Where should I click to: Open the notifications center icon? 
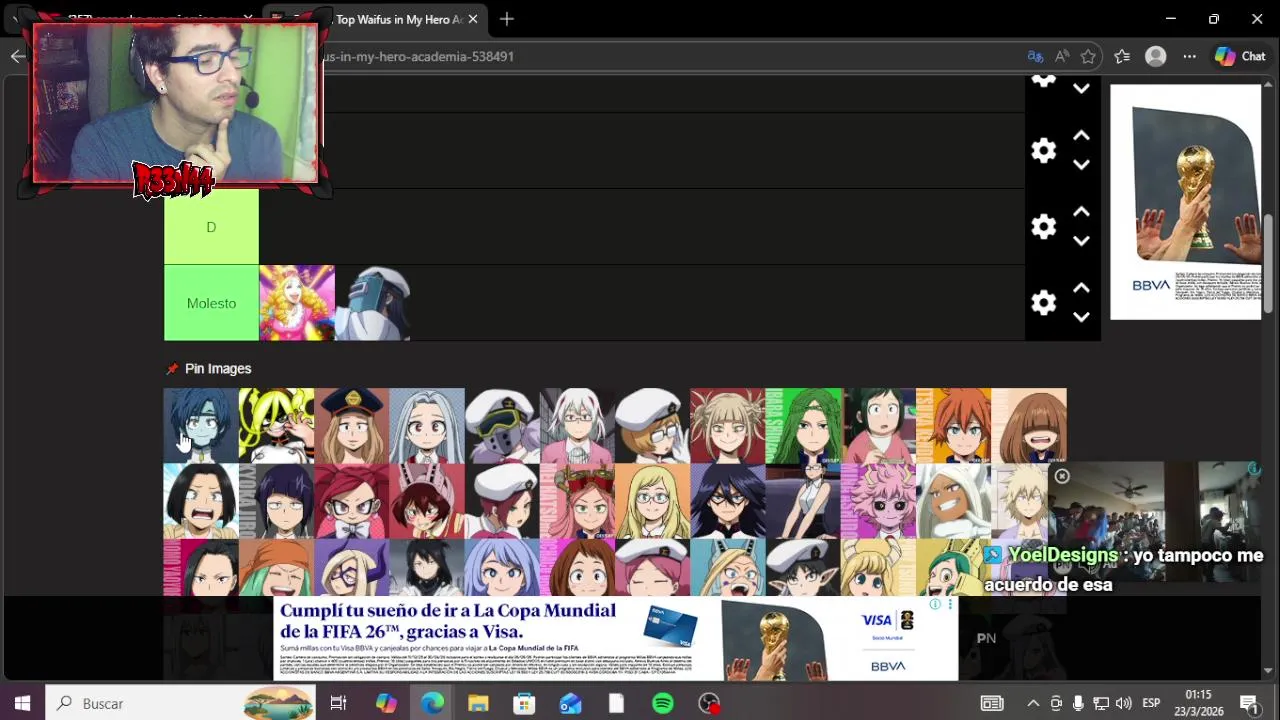click(1248, 703)
